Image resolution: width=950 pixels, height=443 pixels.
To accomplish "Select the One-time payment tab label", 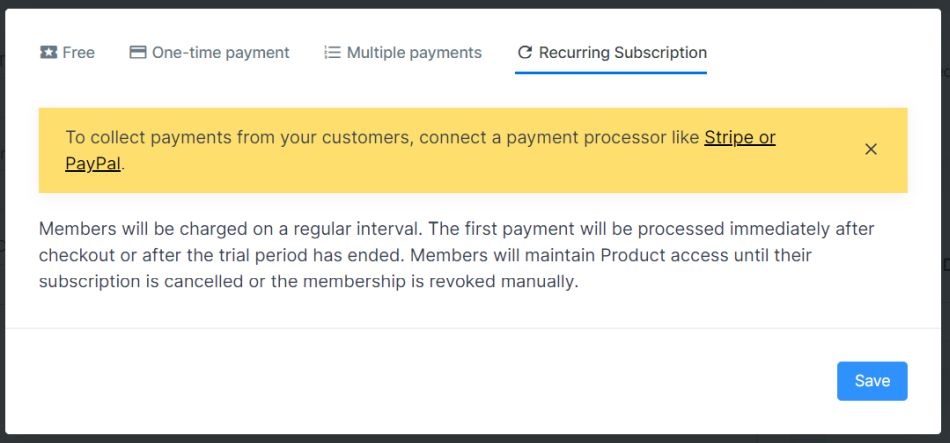I will point(221,53).
